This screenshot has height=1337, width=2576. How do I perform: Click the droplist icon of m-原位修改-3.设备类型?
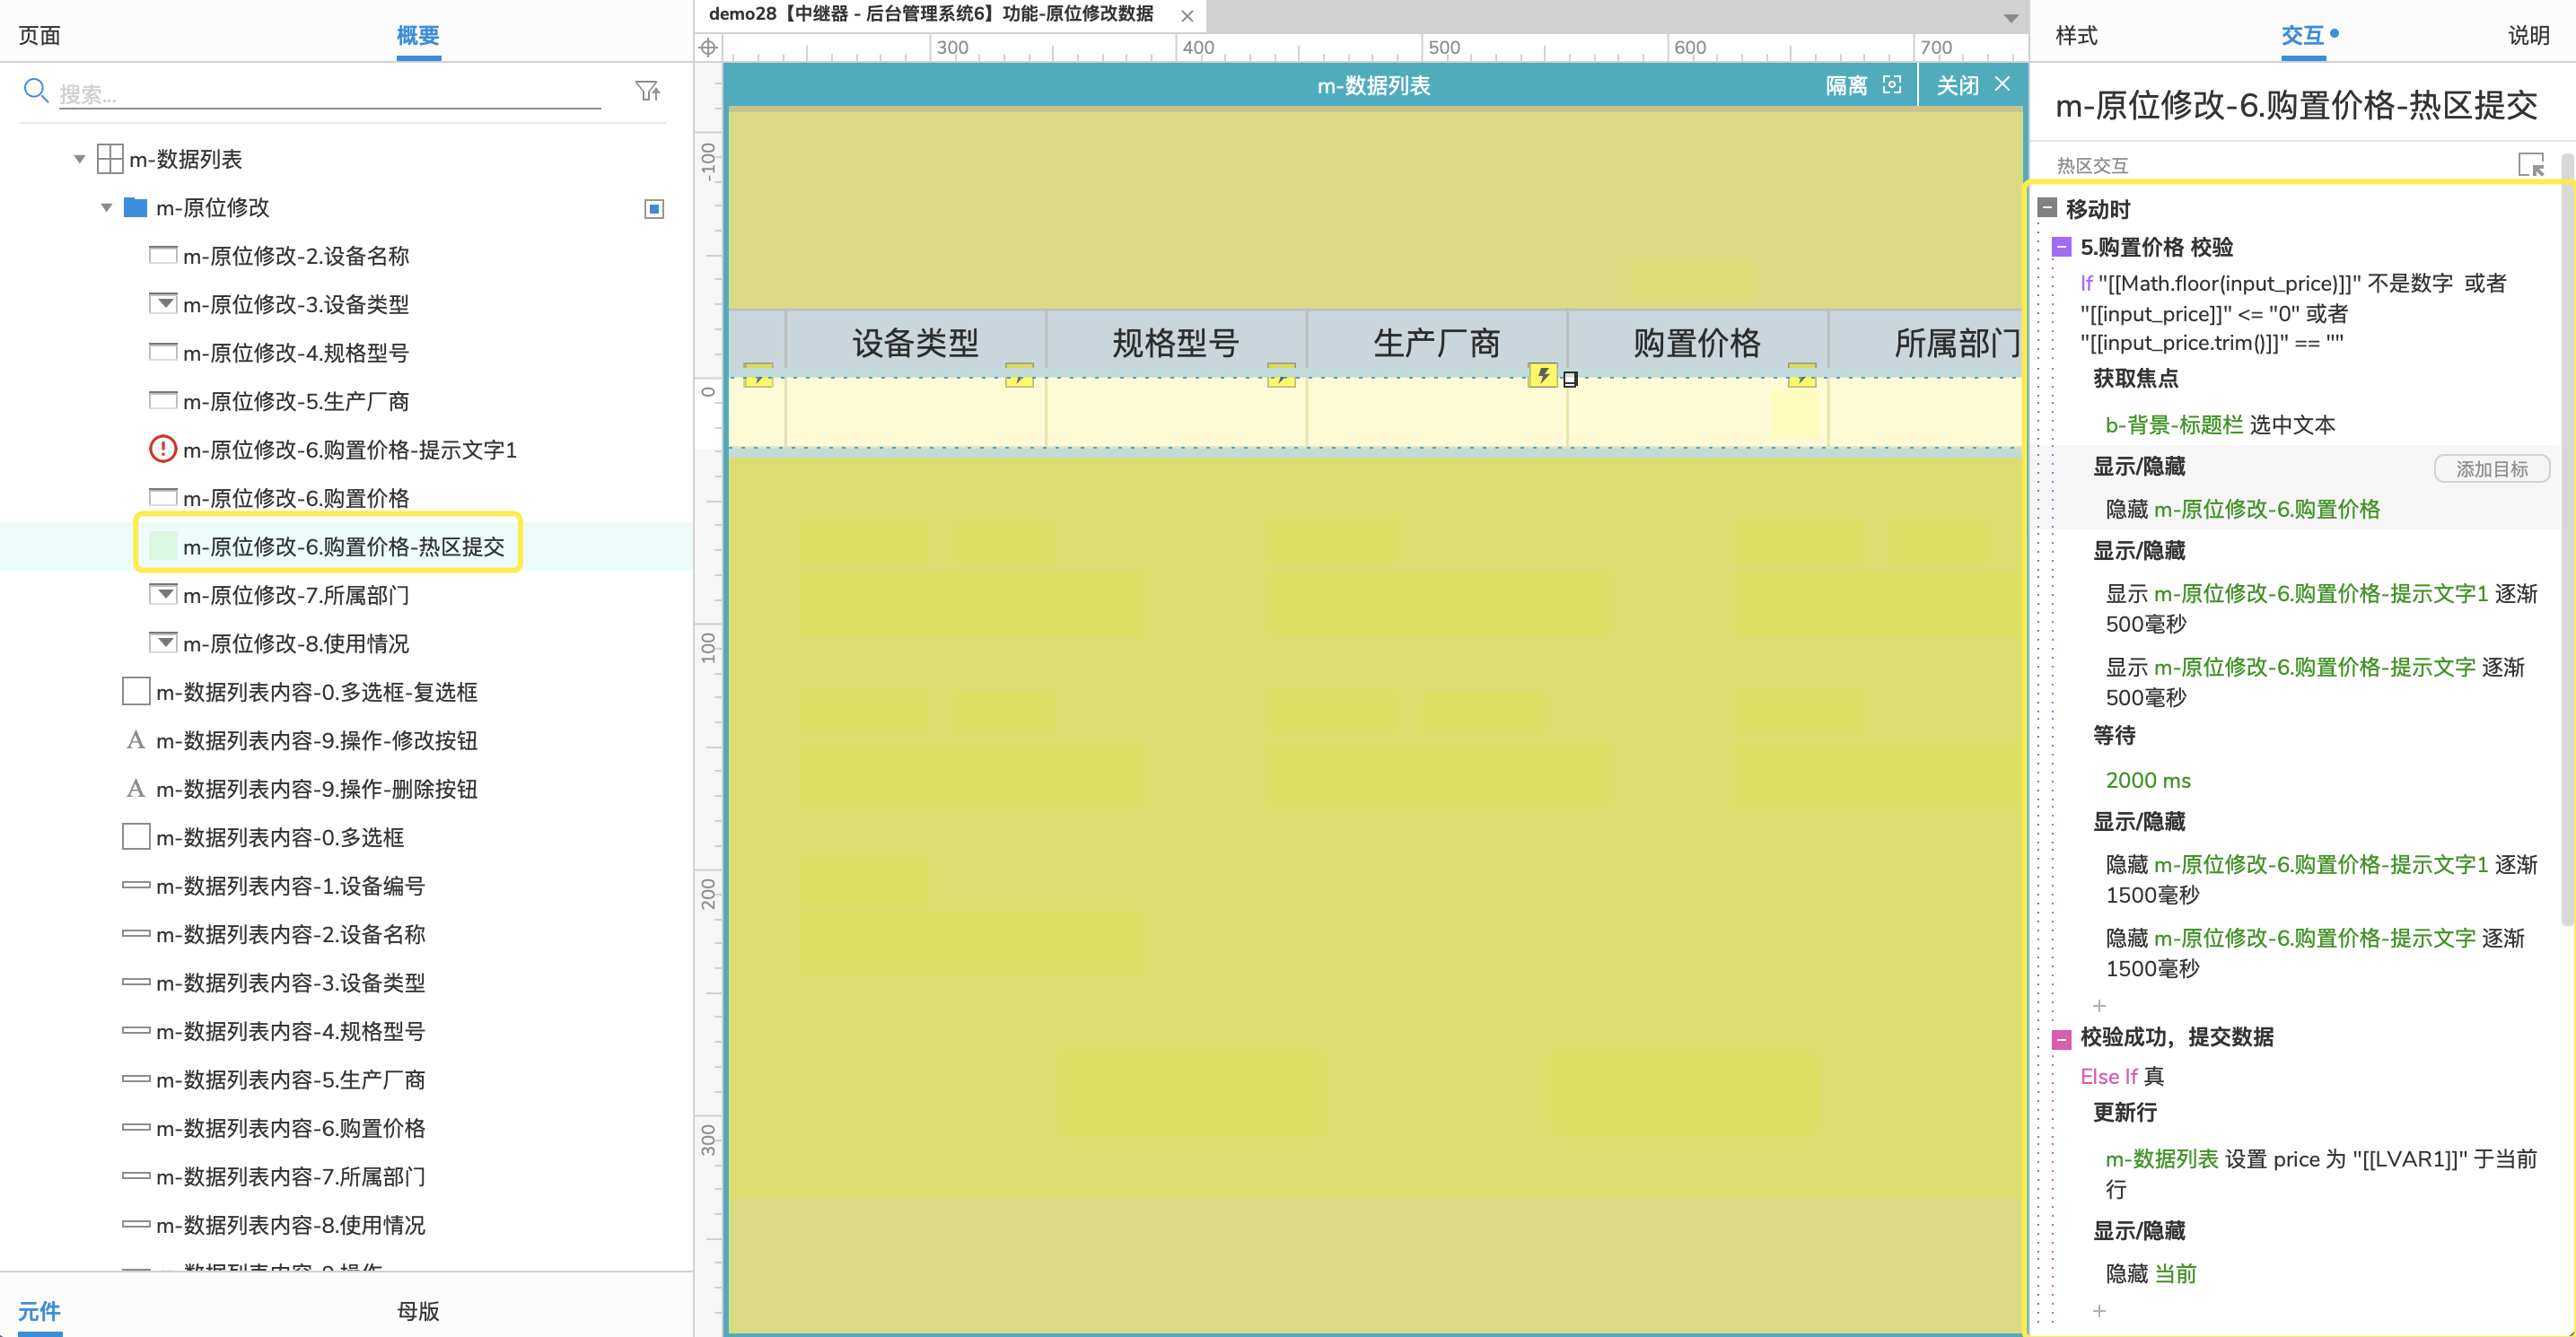(x=162, y=303)
